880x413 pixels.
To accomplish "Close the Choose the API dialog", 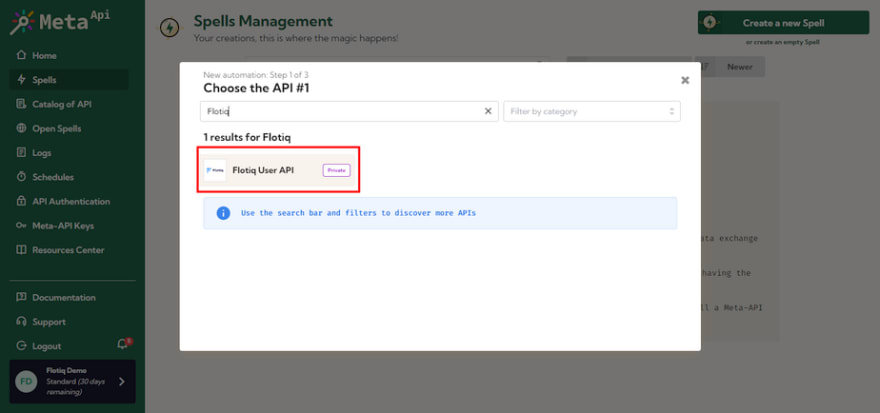I will tap(685, 80).
